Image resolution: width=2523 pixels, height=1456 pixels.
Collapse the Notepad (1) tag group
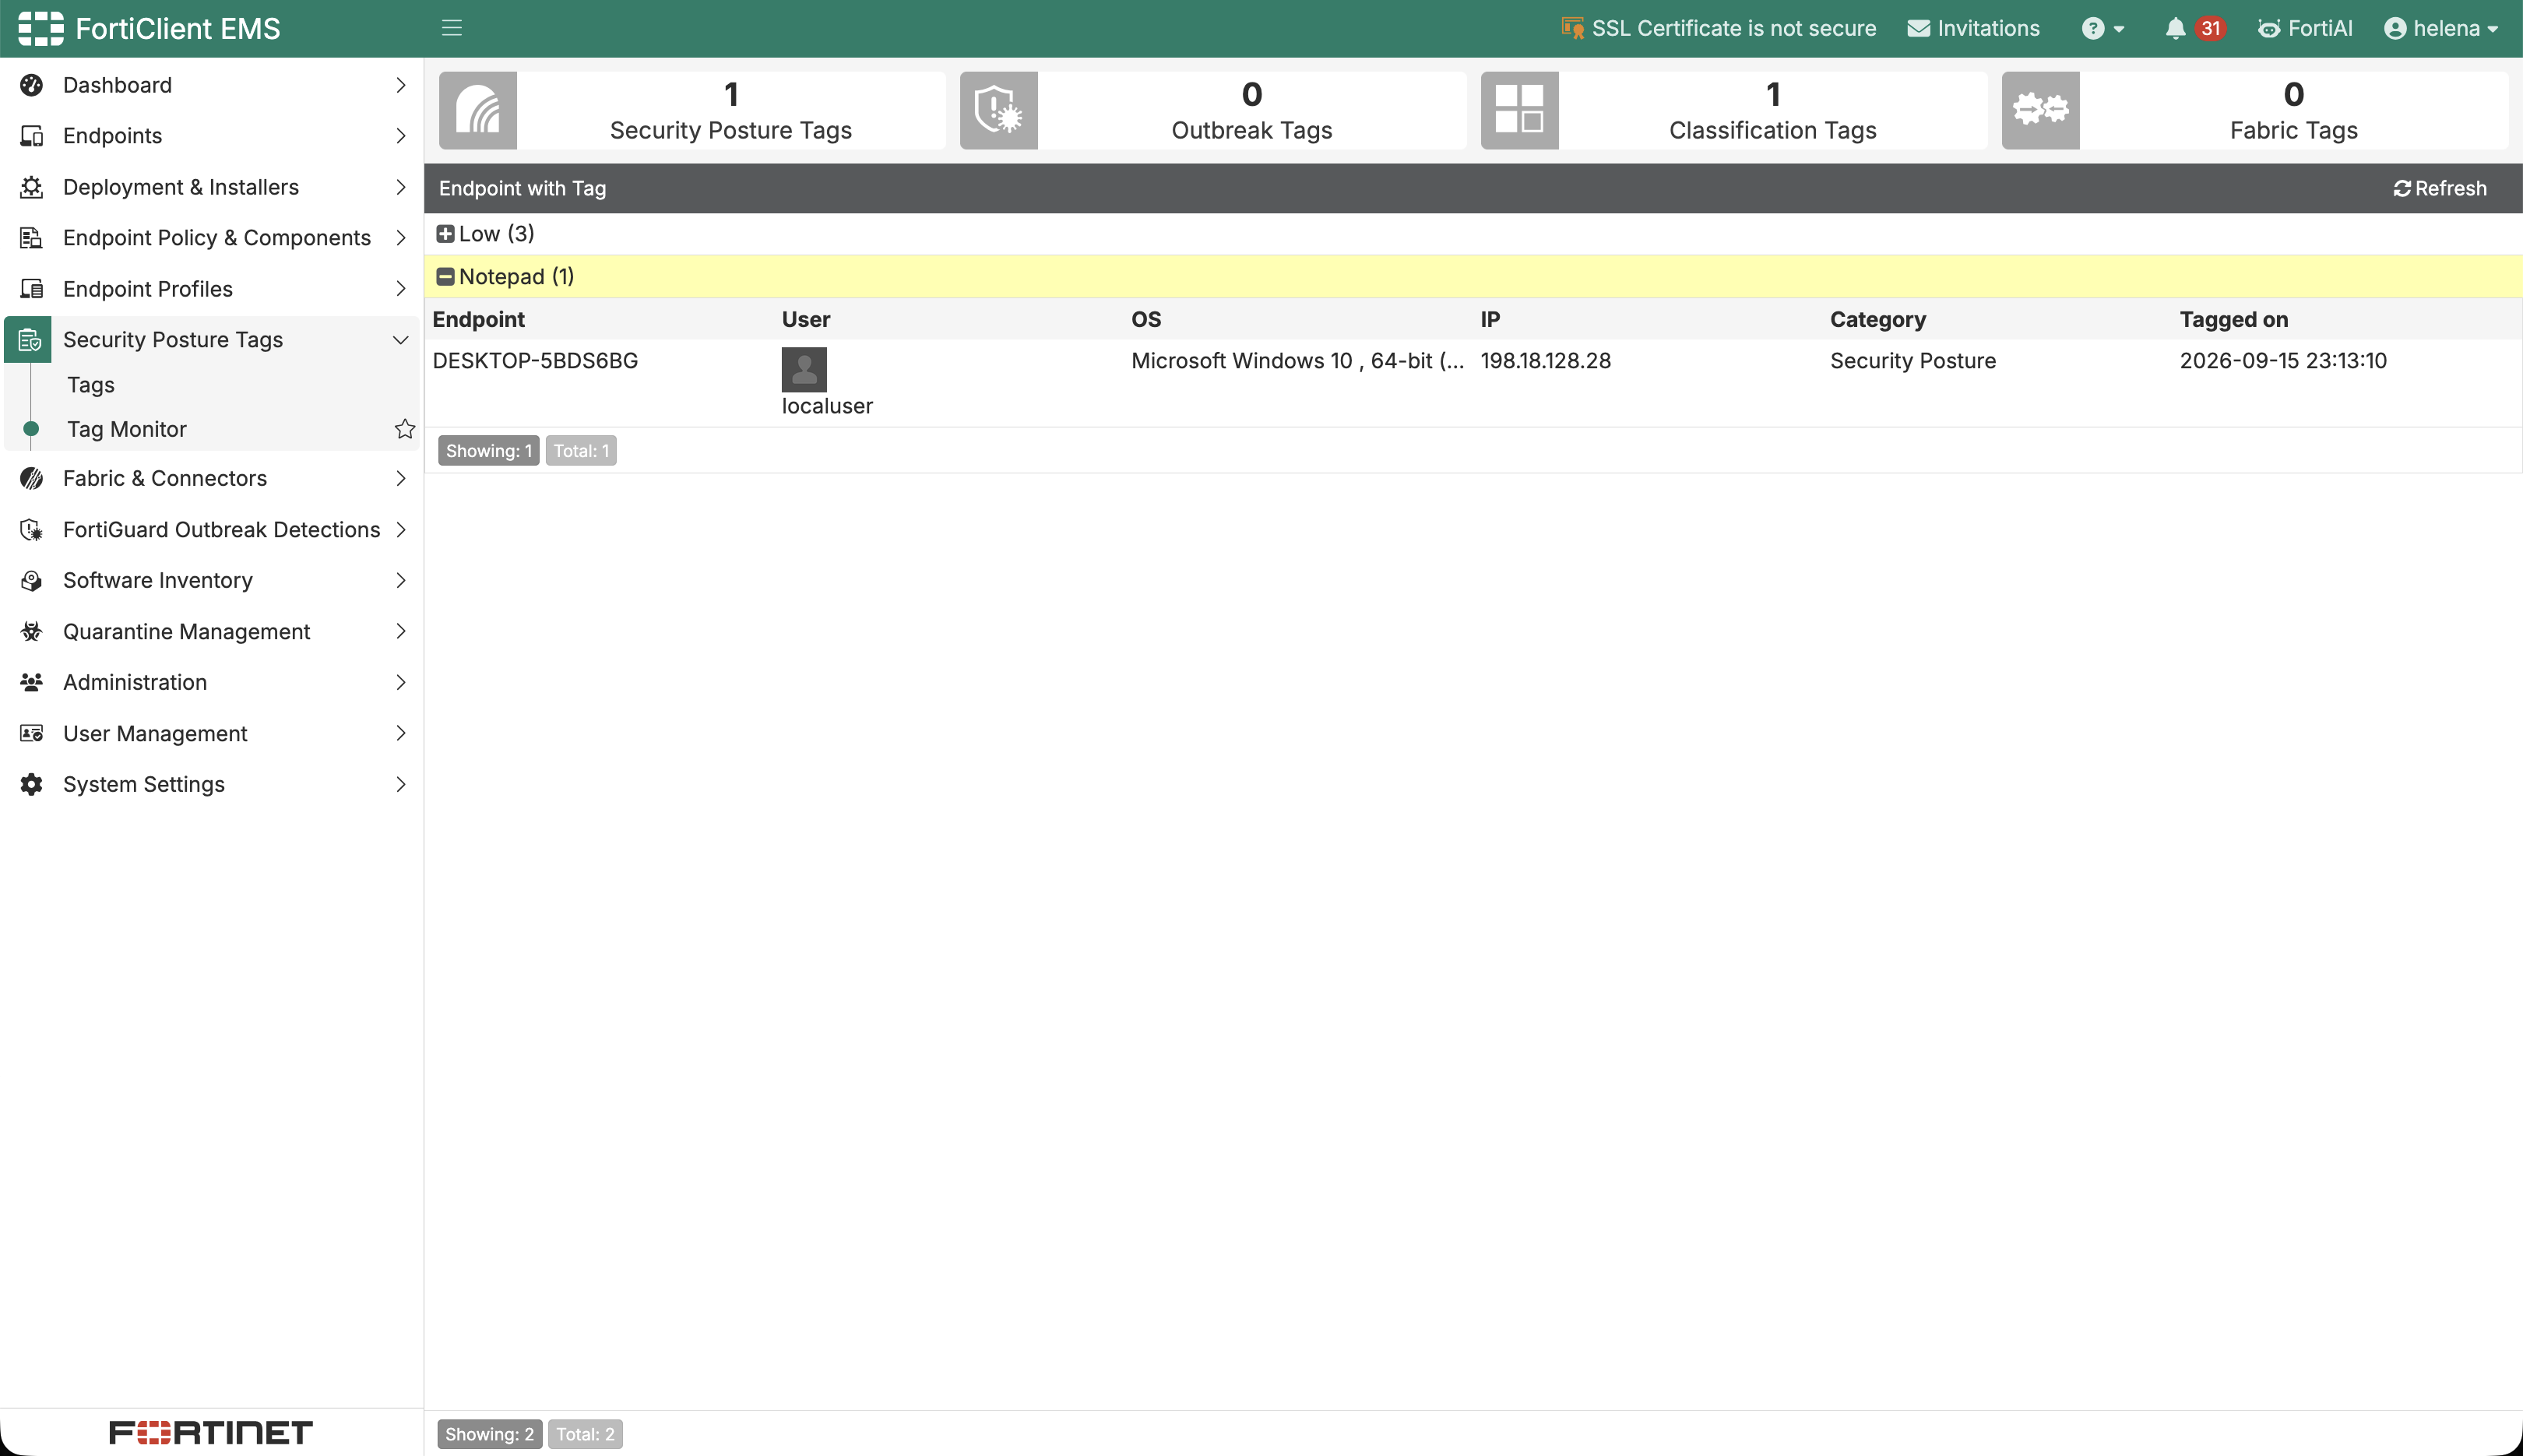[446, 277]
